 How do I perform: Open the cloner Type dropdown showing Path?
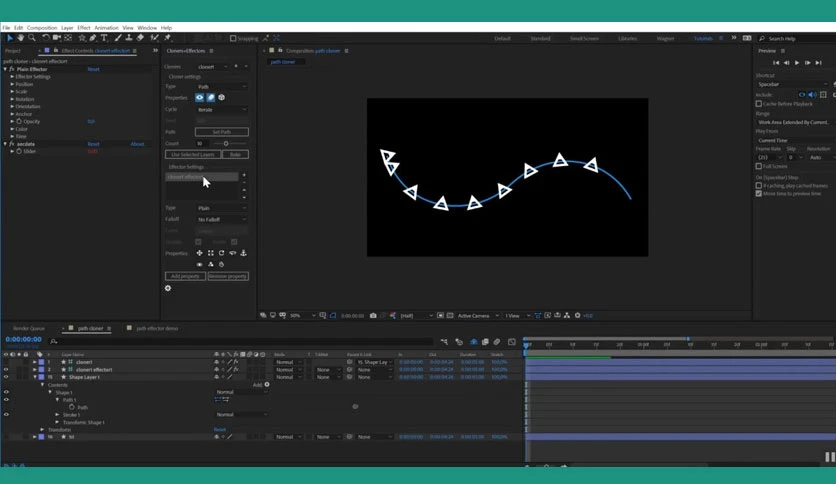(x=222, y=86)
